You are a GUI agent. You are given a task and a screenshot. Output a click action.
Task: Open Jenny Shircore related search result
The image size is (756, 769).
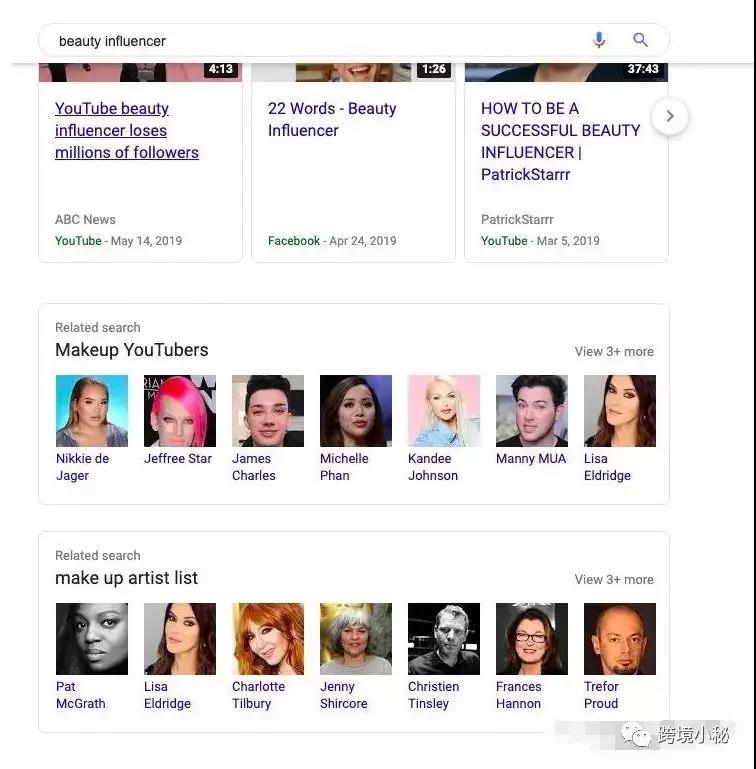(356, 657)
